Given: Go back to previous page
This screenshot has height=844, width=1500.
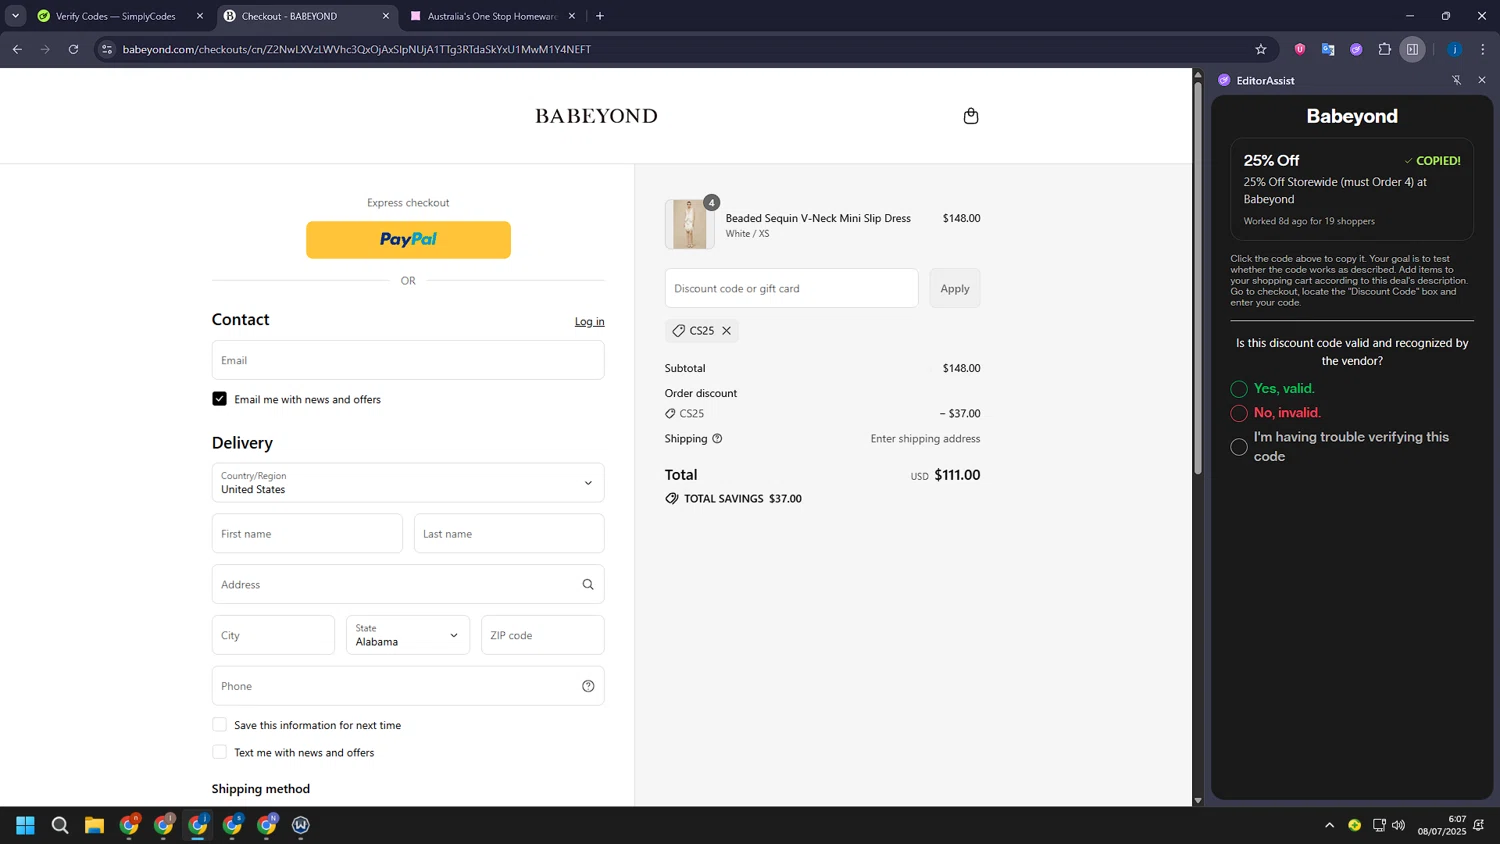Looking at the screenshot, I should [x=17, y=49].
